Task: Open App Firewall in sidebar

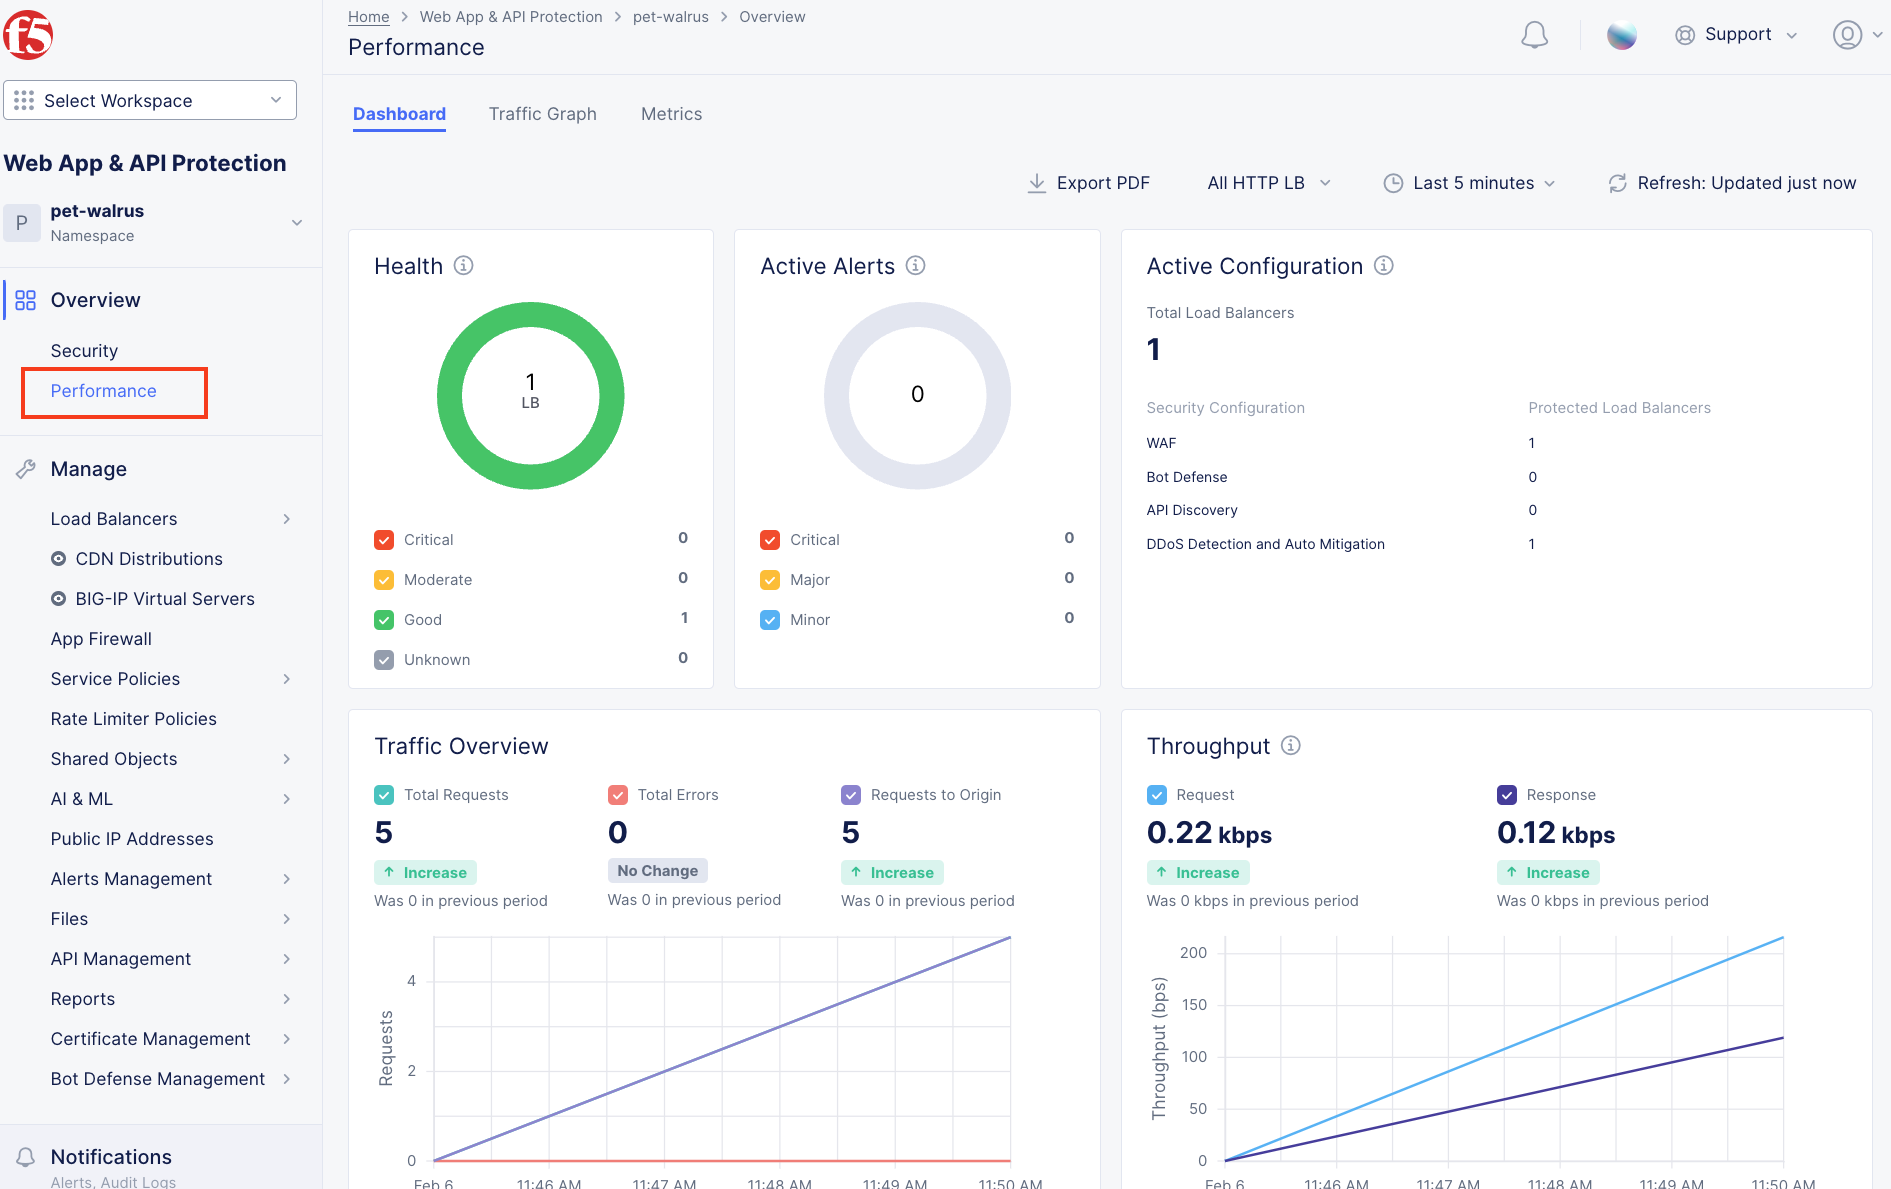Action: pyautogui.click(x=101, y=639)
